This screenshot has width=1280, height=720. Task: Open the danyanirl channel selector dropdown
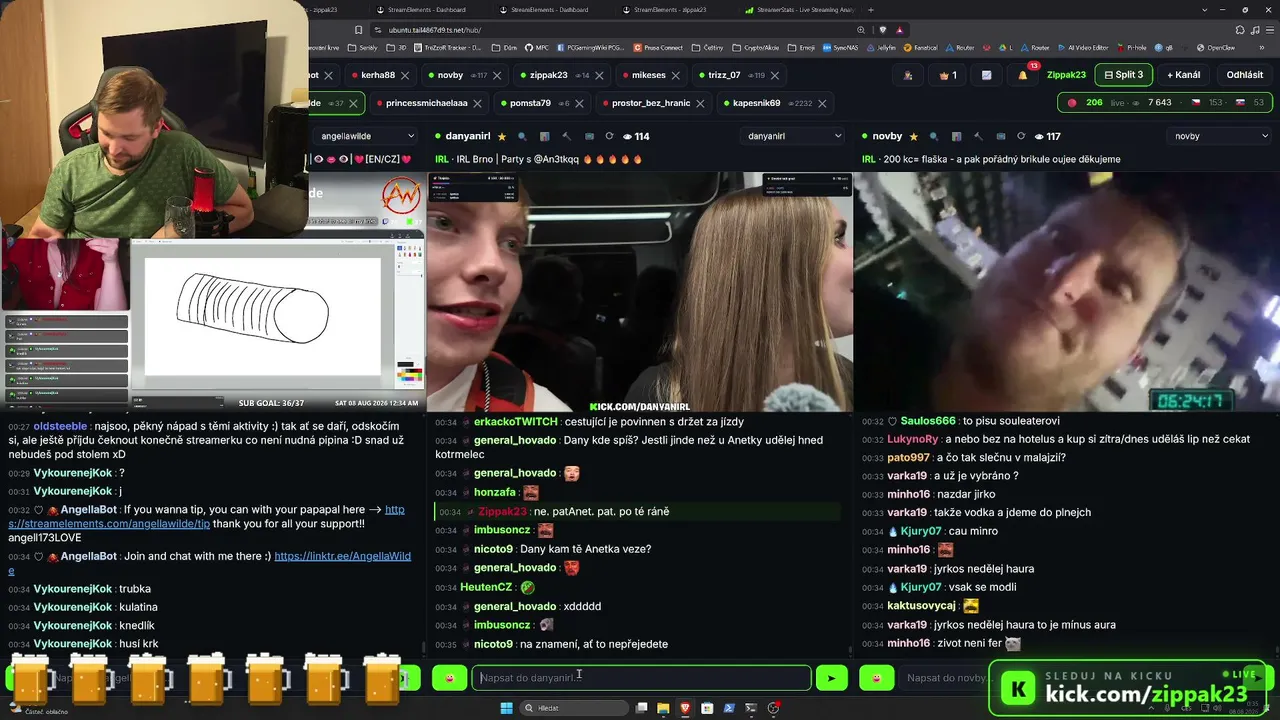click(793, 136)
